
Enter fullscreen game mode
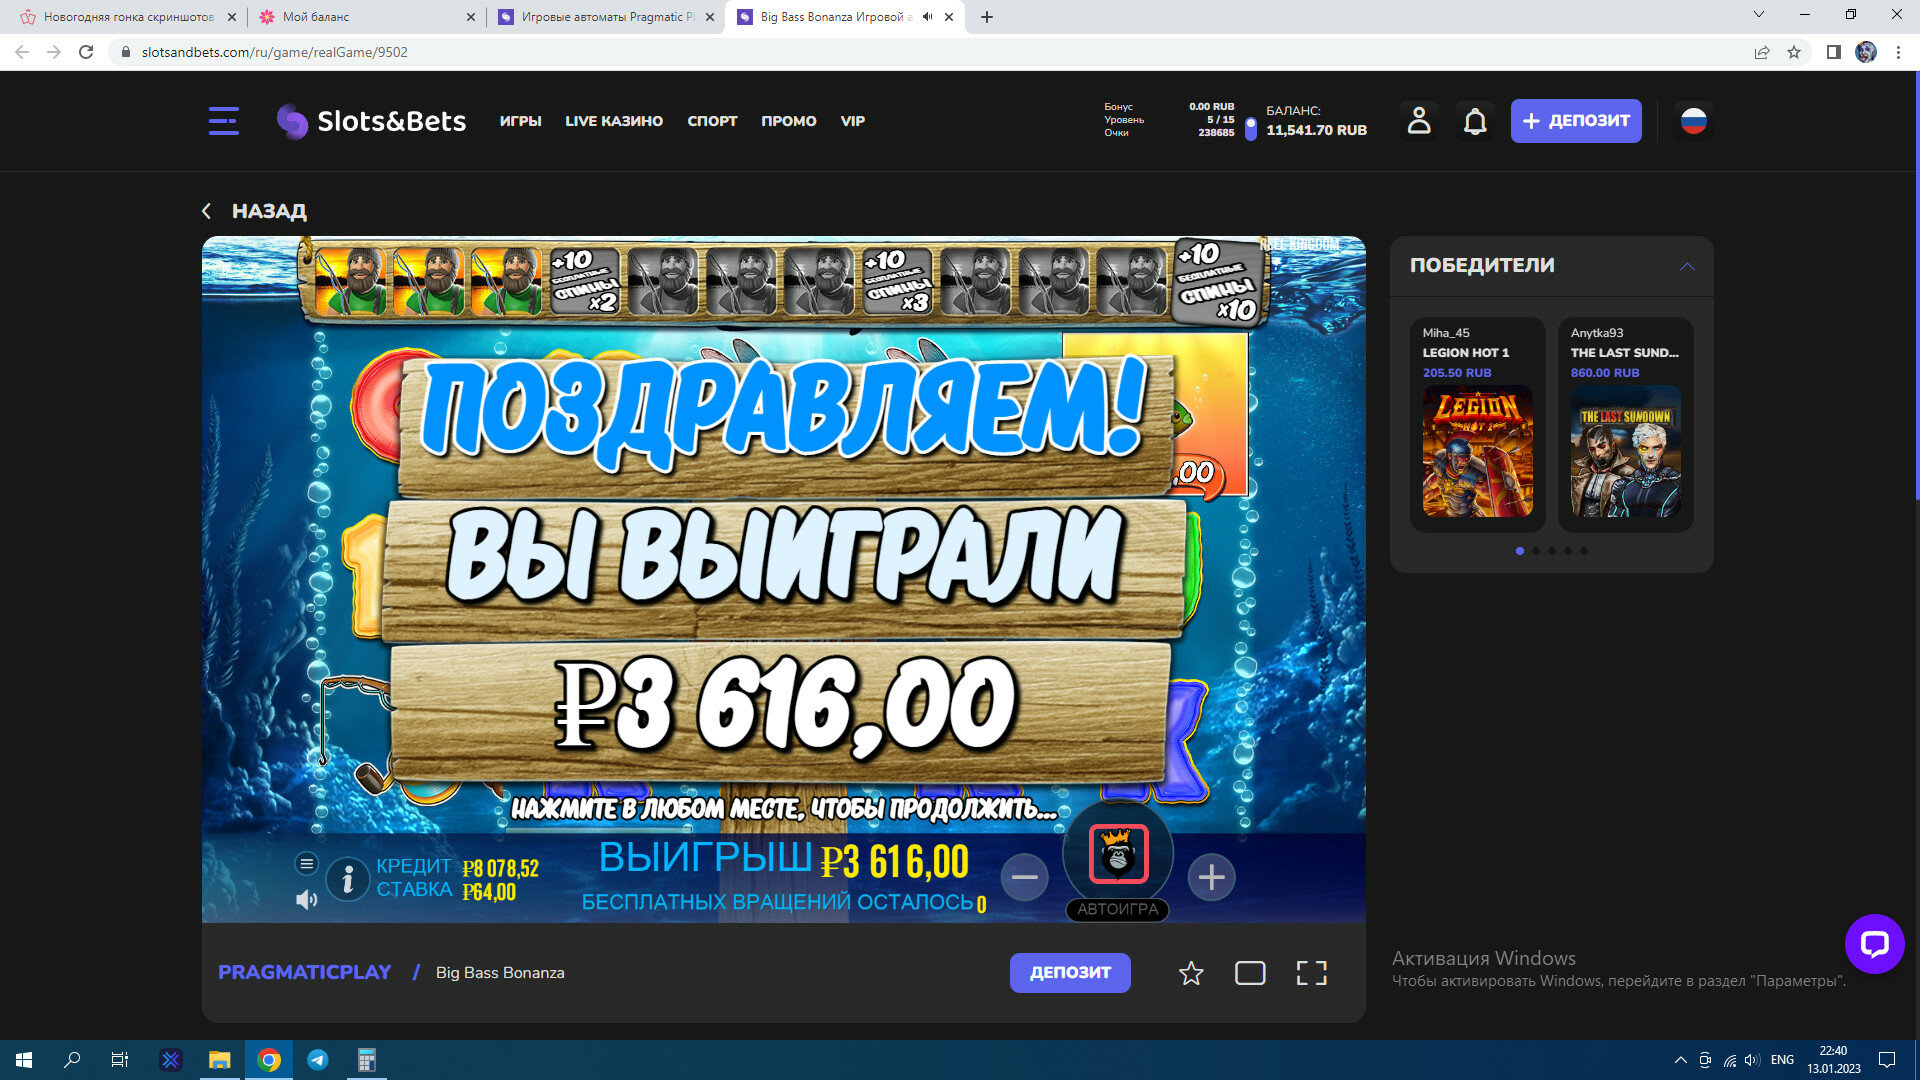click(x=1311, y=973)
